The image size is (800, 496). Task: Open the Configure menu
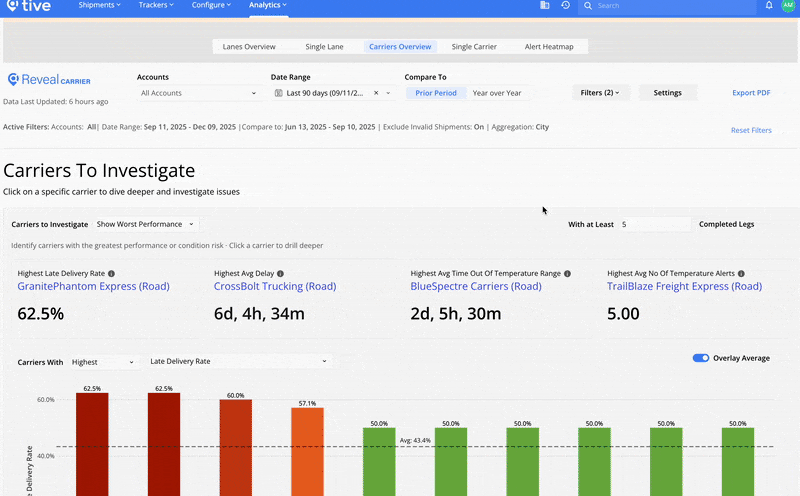coord(211,5)
